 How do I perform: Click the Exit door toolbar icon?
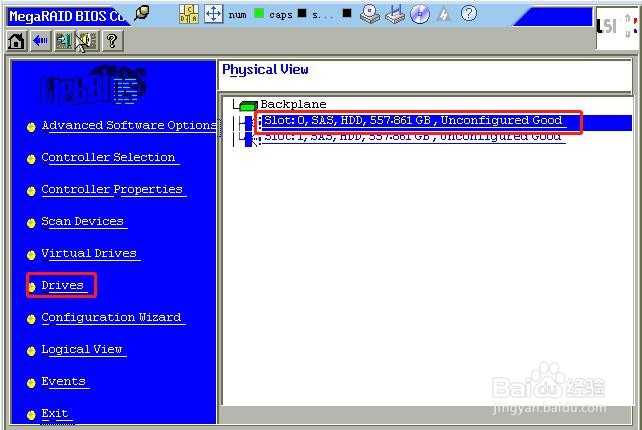[x=63, y=41]
